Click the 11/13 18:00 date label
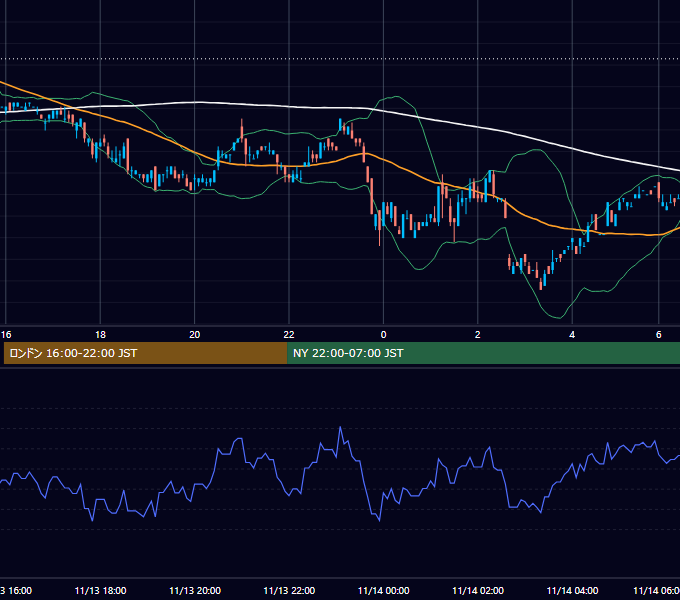 (x=100, y=591)
